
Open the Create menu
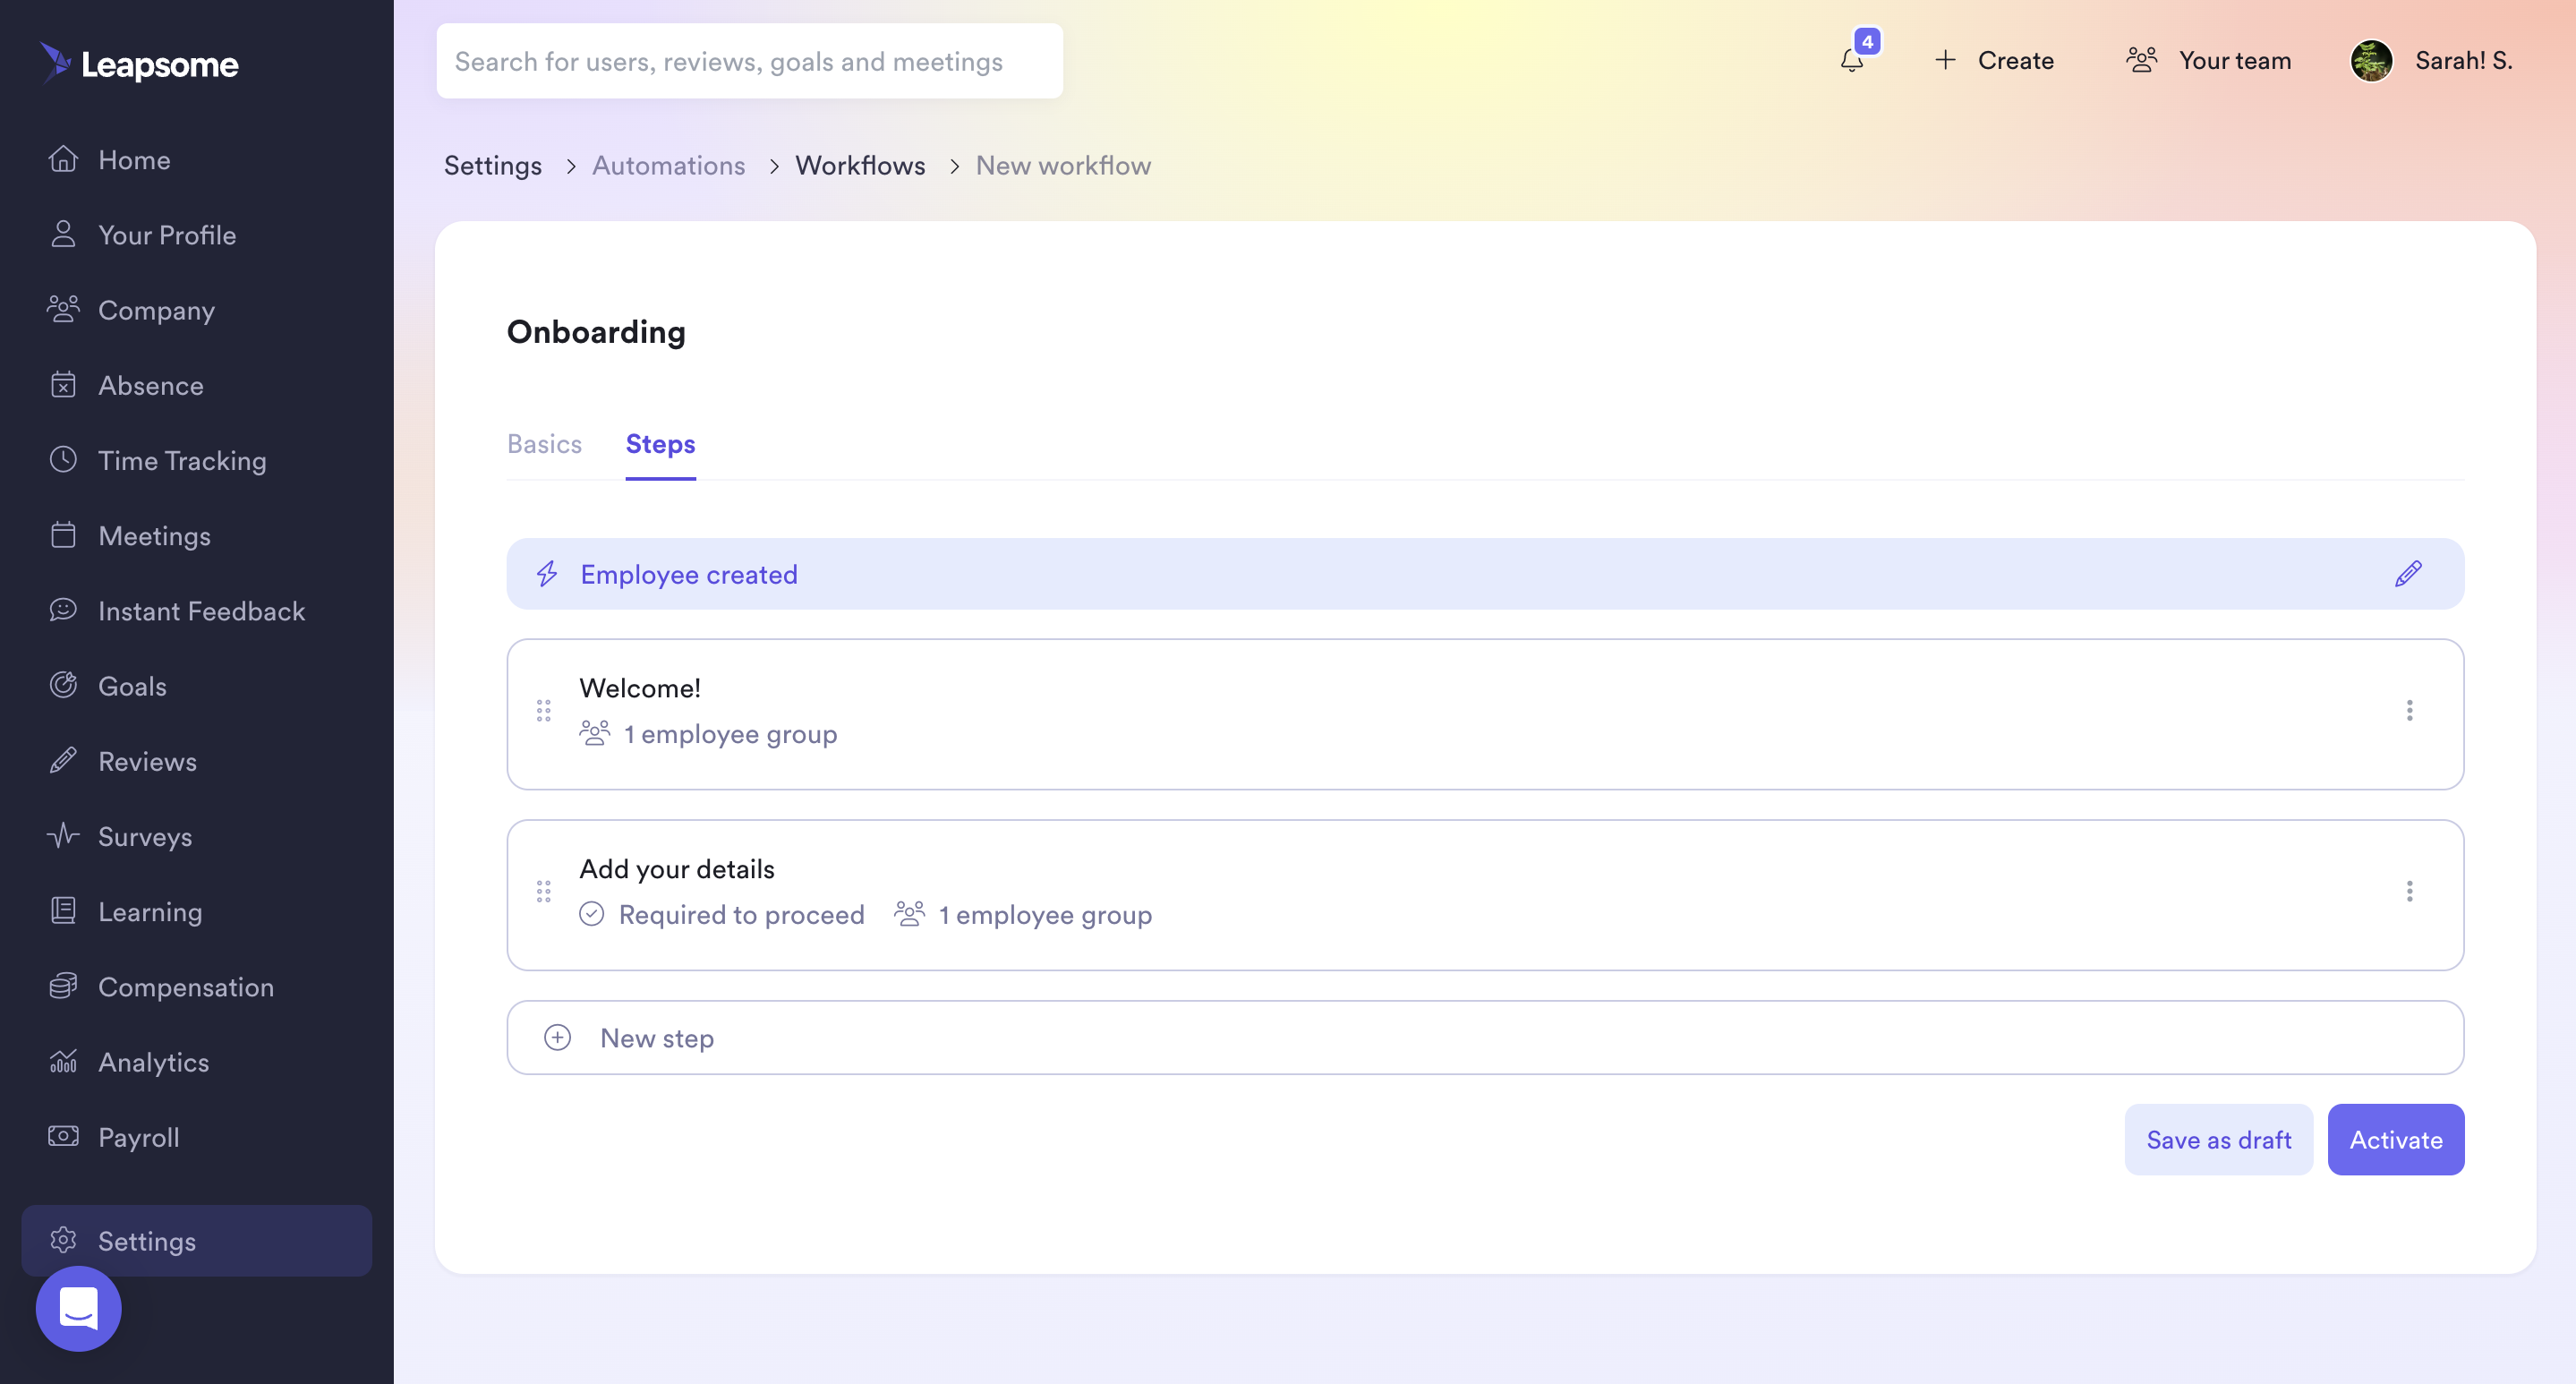click(1994, 61)
